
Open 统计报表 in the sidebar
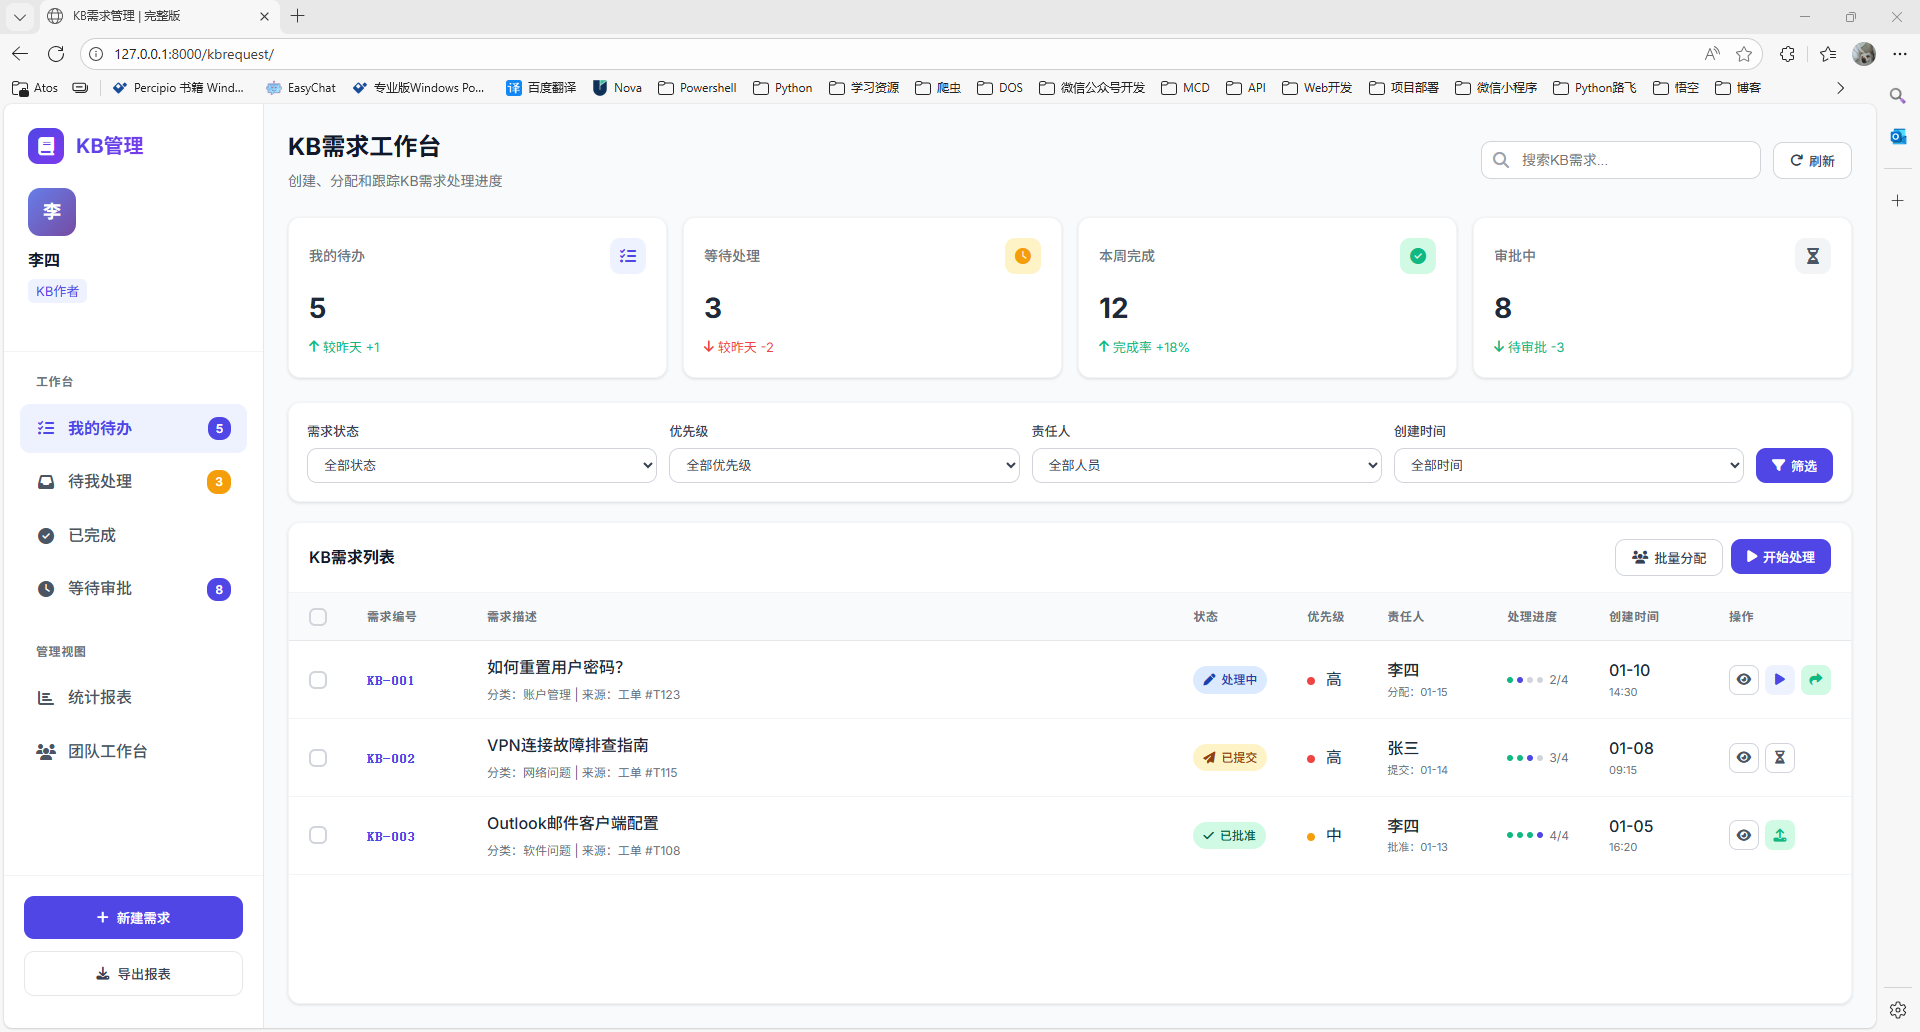[133, 698]
